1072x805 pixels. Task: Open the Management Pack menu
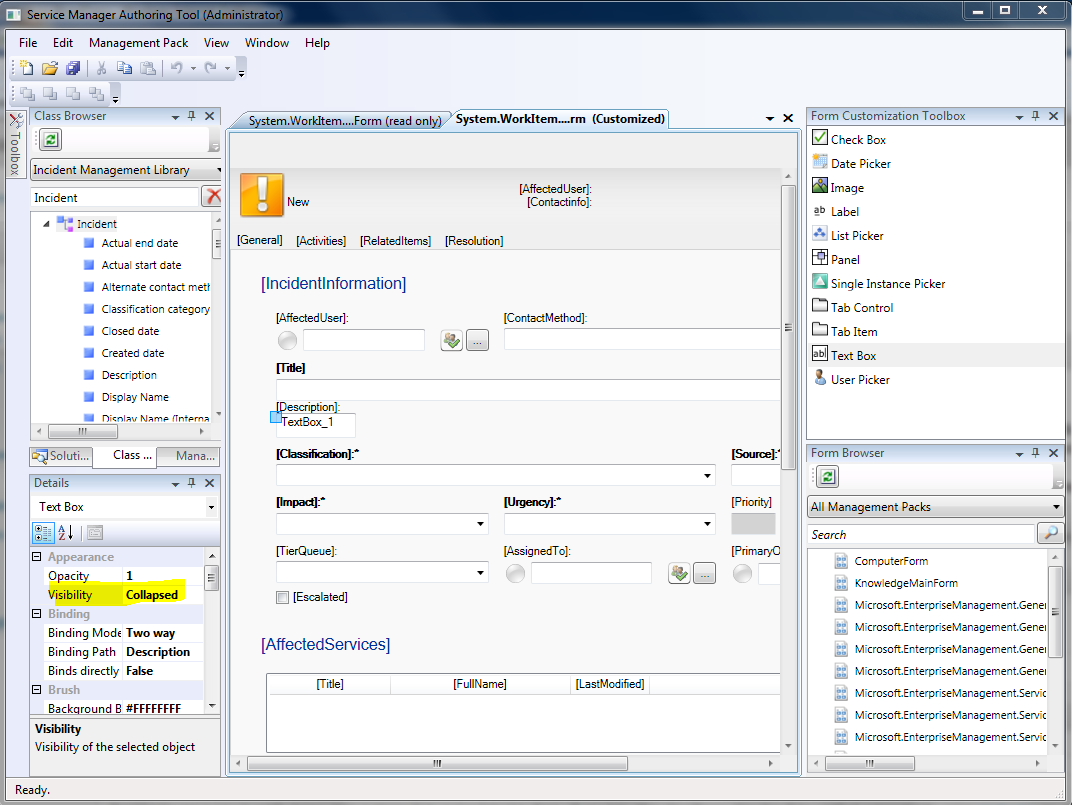[138, 42]
